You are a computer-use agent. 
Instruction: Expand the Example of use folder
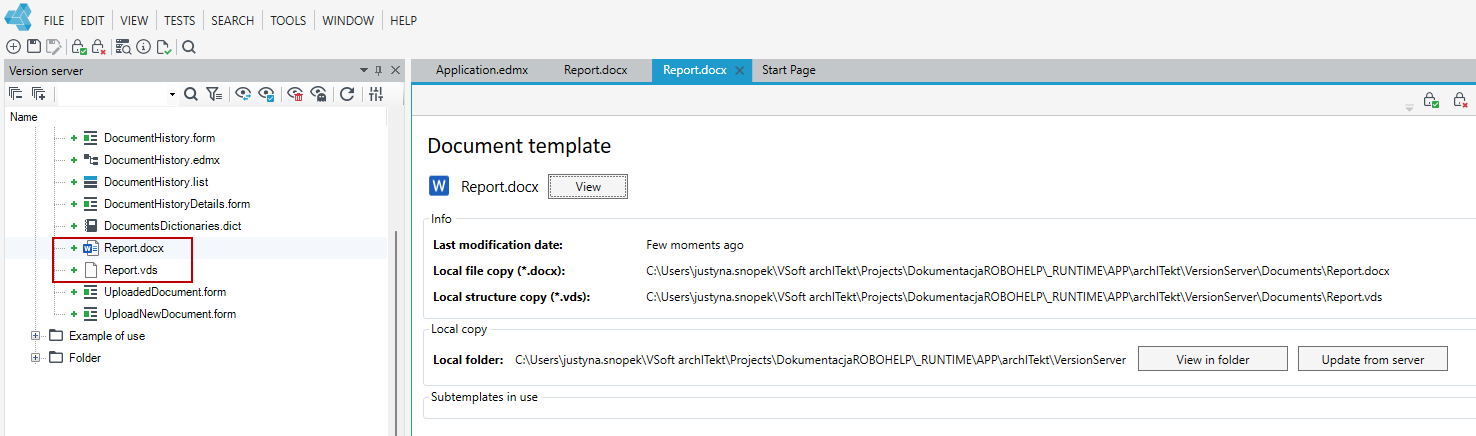pyautogui.click(x=36, y=336)
